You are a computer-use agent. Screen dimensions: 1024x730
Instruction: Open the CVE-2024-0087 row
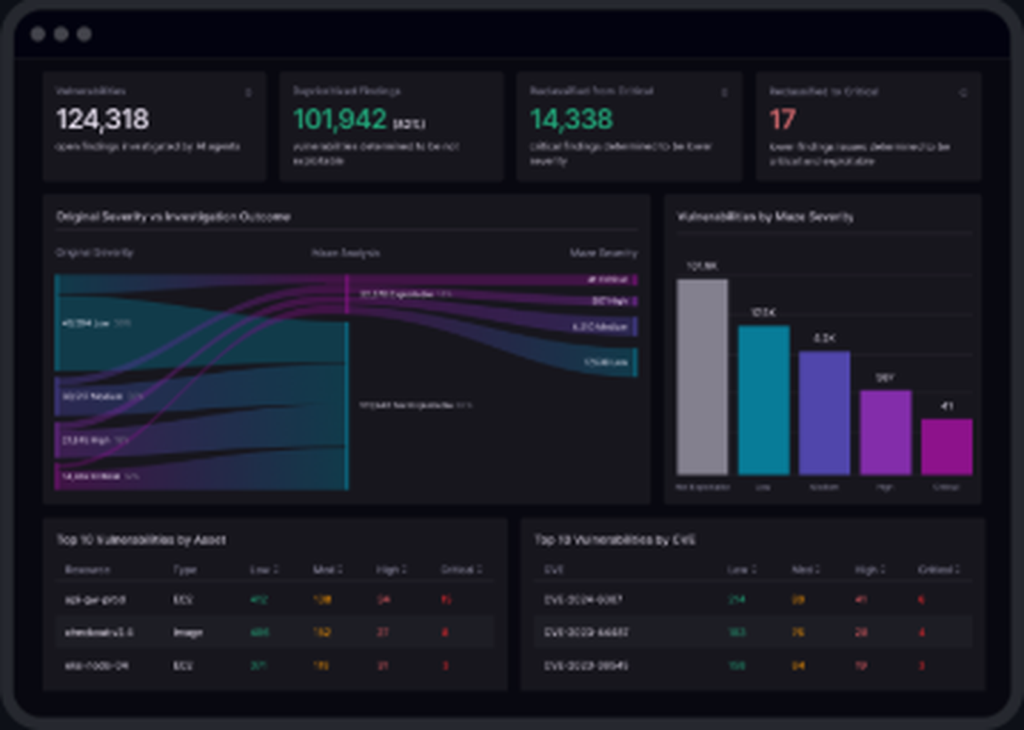(752, 599)
